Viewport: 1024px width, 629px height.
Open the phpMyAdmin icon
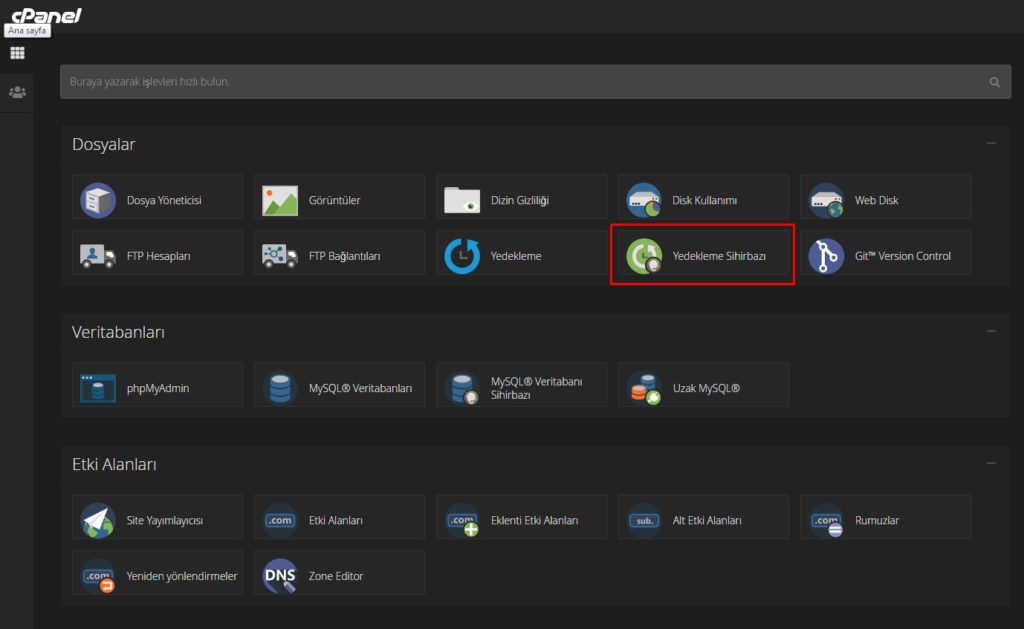98,388
